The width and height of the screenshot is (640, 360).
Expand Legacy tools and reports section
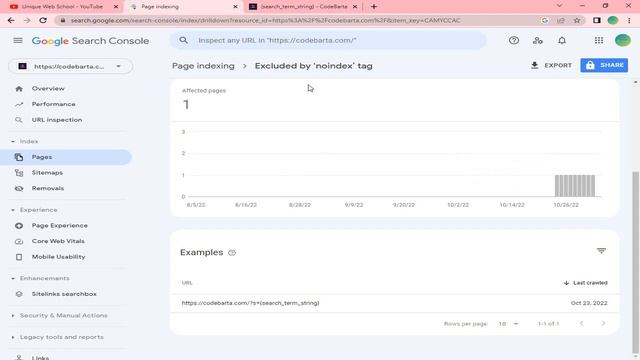coord(13,337)
